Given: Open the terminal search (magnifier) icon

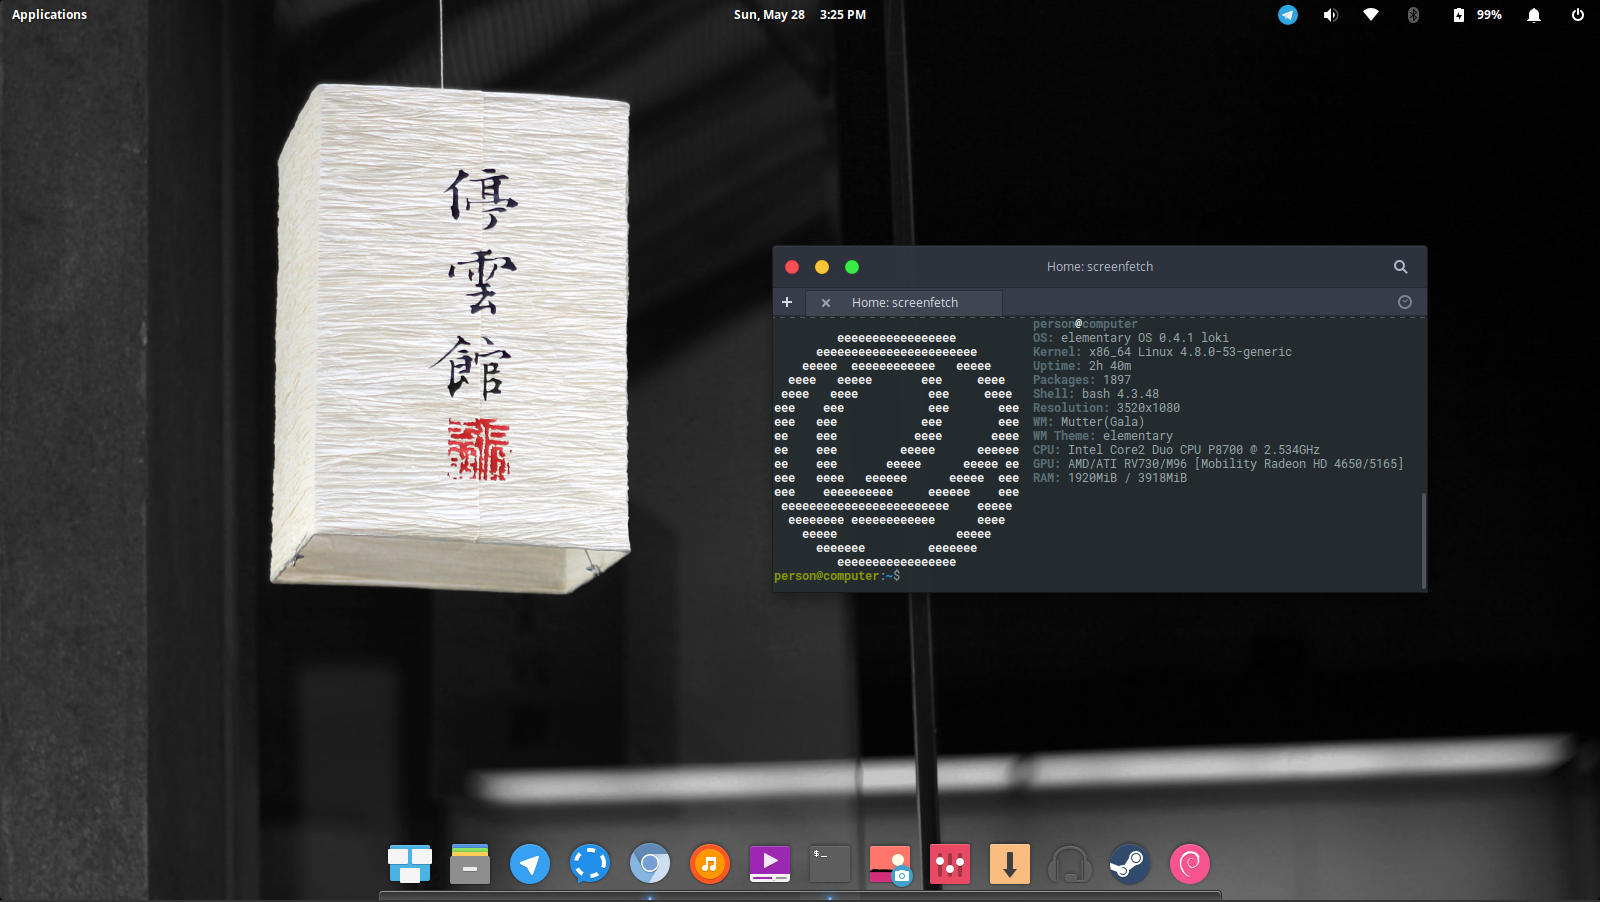Looking at the screenshot, I should coord(1400,267).
